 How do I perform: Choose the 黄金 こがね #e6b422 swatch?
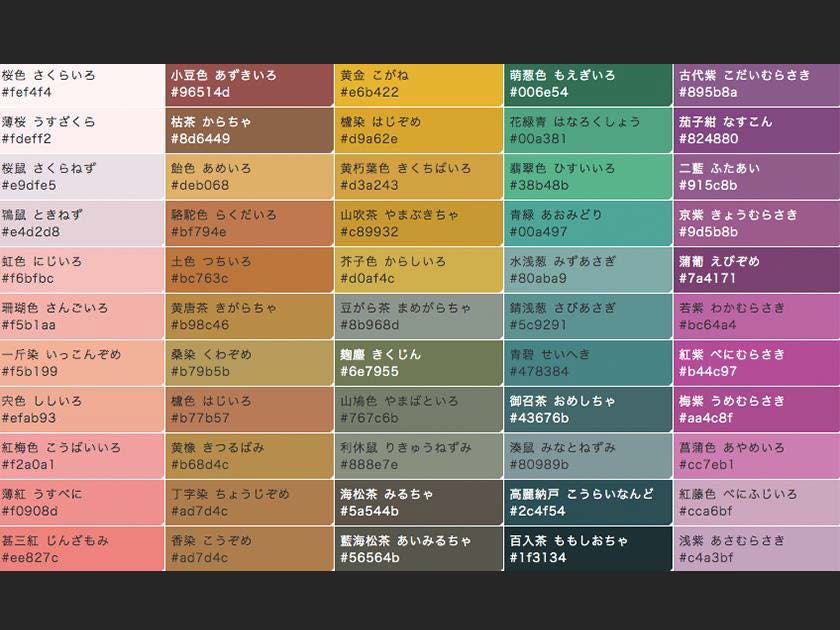click(418, 84)
